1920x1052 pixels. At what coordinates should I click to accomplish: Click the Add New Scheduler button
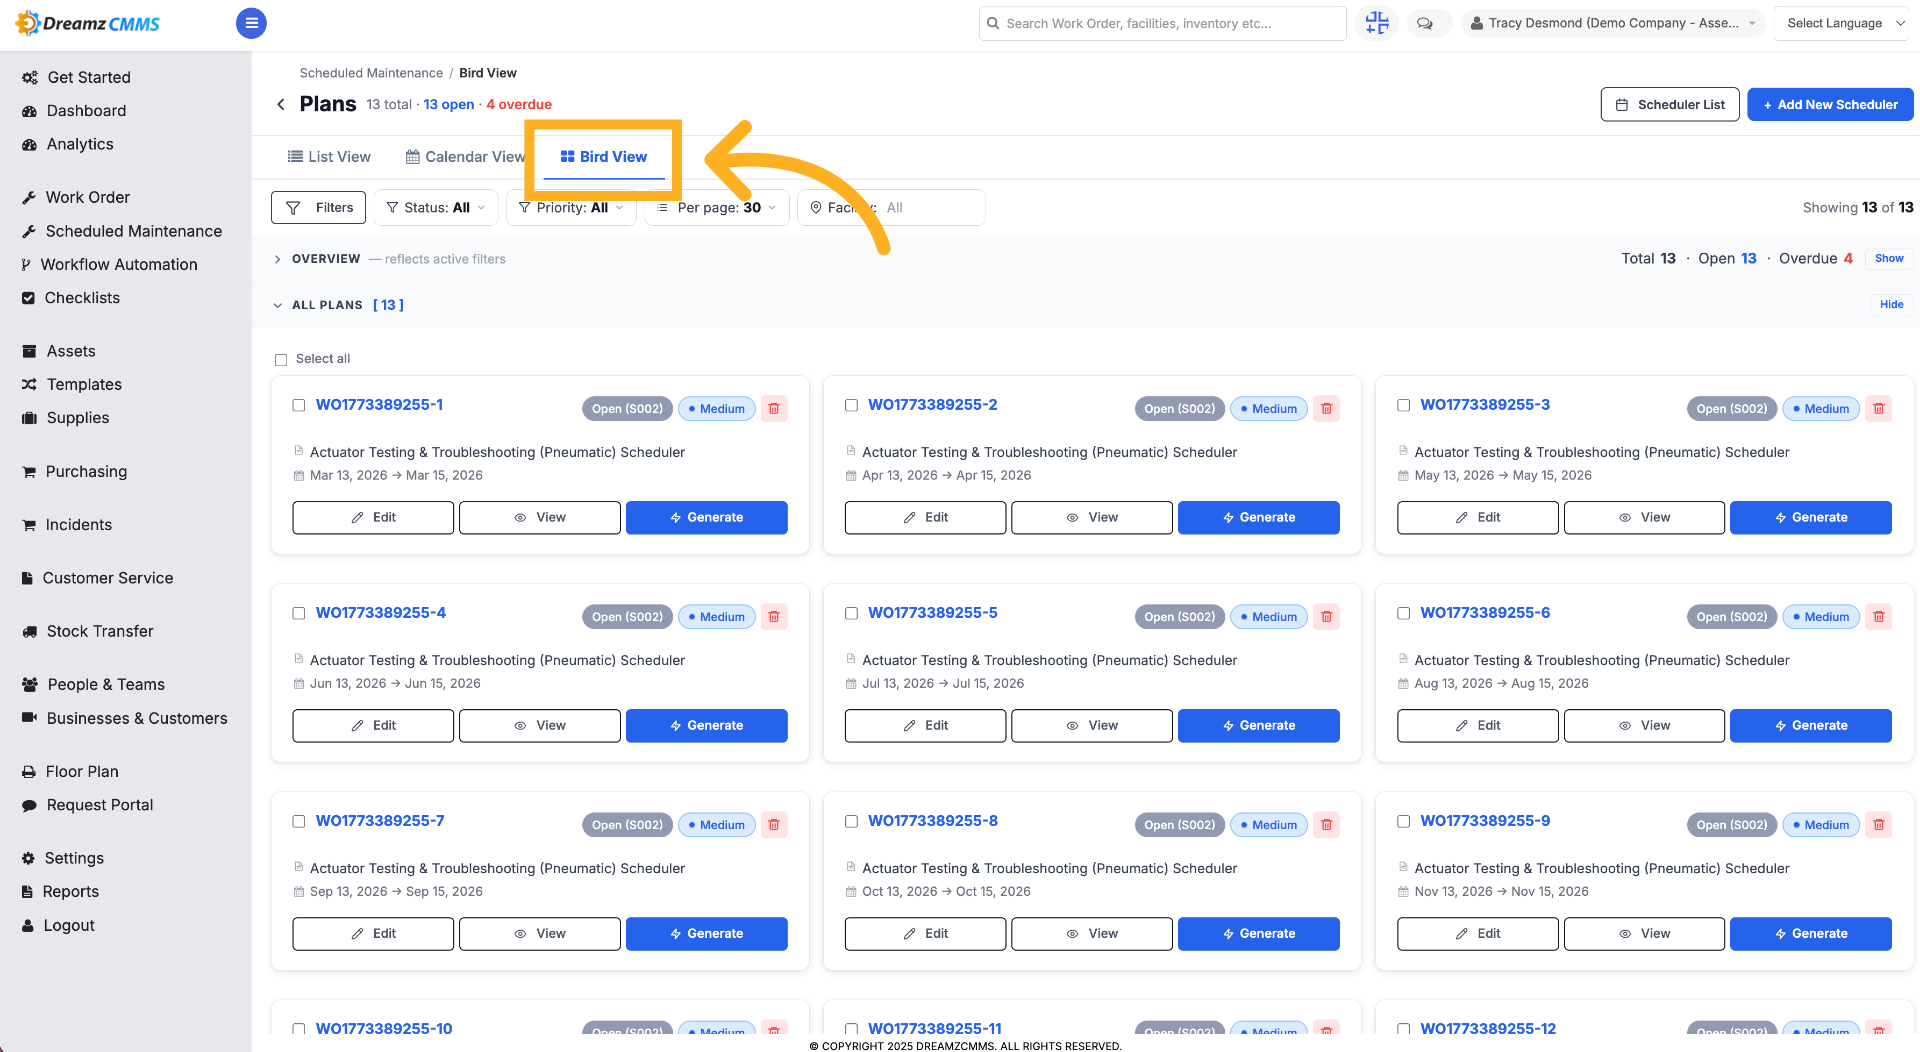tap(1830, 104)
